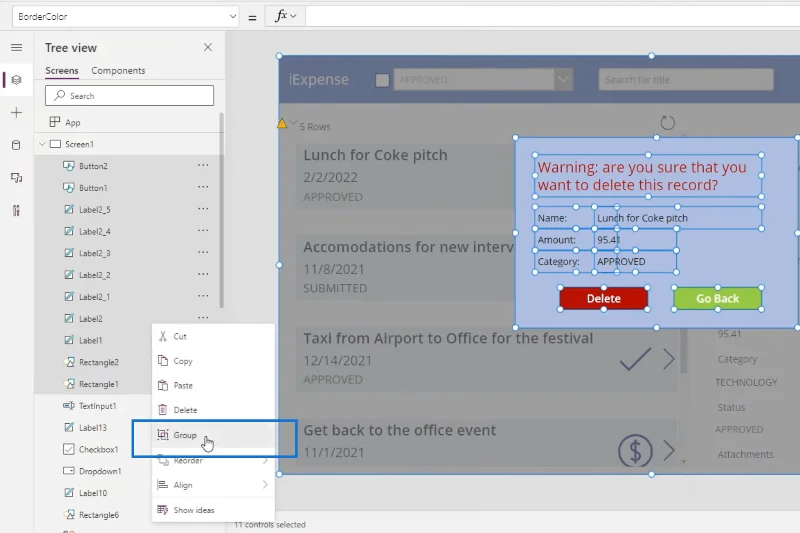Click the warning triangle icon on canvas
800x533 pixels.
pyautogui.click(x=282, y=123)
